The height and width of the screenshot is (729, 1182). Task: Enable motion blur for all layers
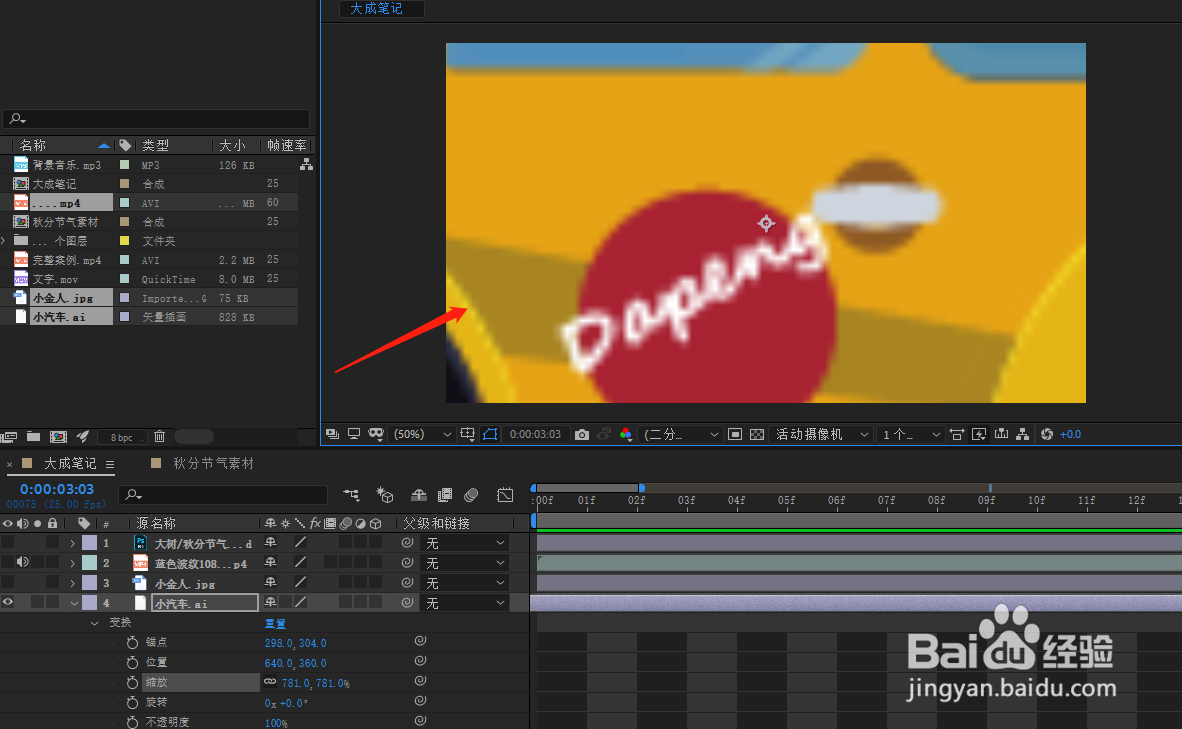[x=471, y=495]
